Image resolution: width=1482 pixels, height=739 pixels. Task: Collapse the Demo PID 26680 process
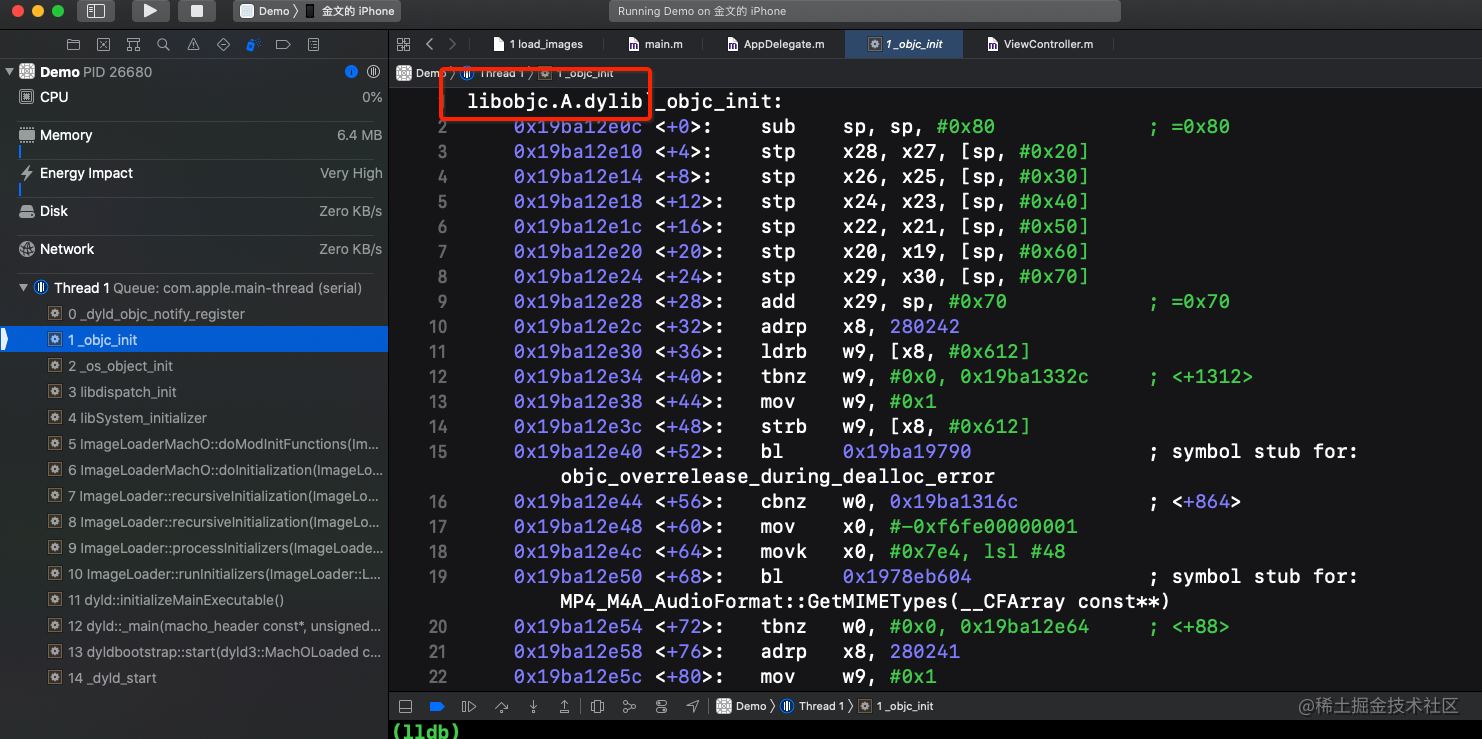pos(10,72)
